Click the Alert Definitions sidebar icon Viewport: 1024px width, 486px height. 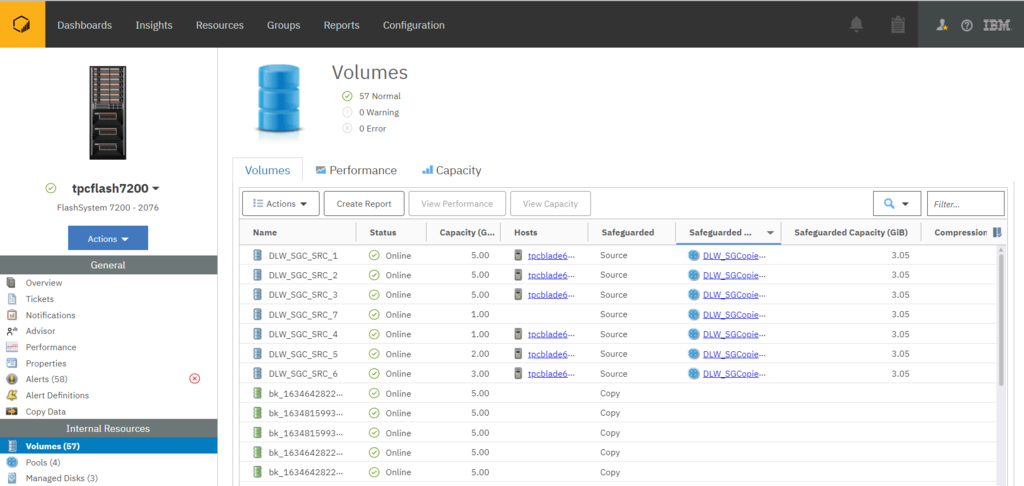11,395
